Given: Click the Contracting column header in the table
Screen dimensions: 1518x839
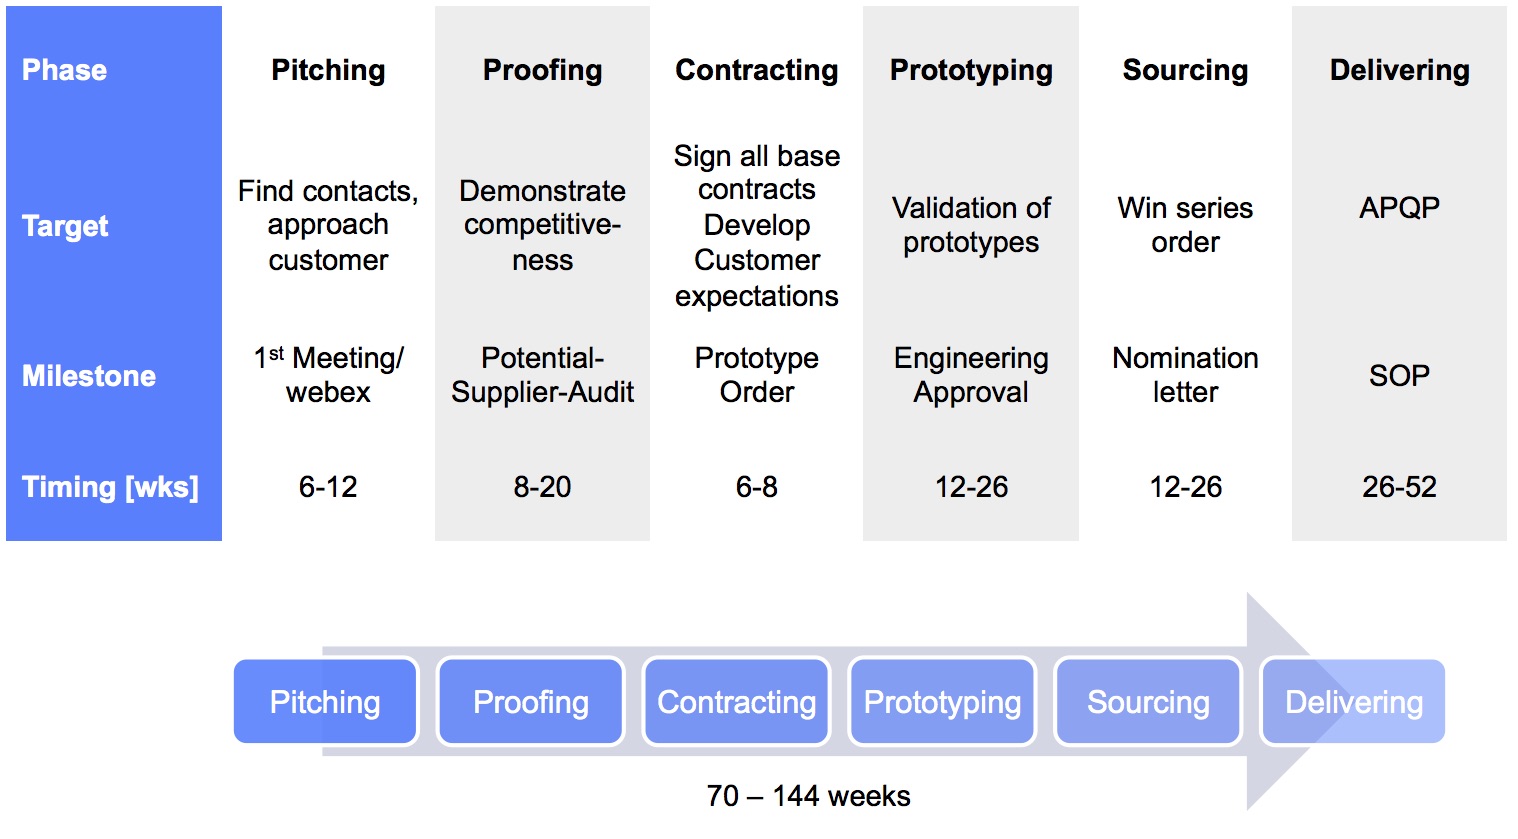Looking at the screenshot, I should point(757,70).
